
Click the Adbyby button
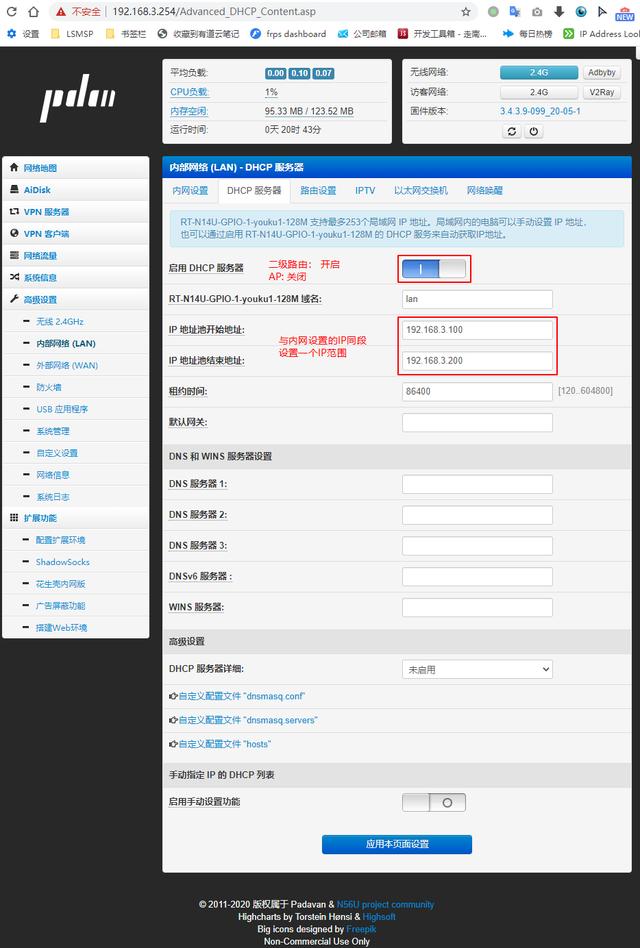(x=602, y=73)
